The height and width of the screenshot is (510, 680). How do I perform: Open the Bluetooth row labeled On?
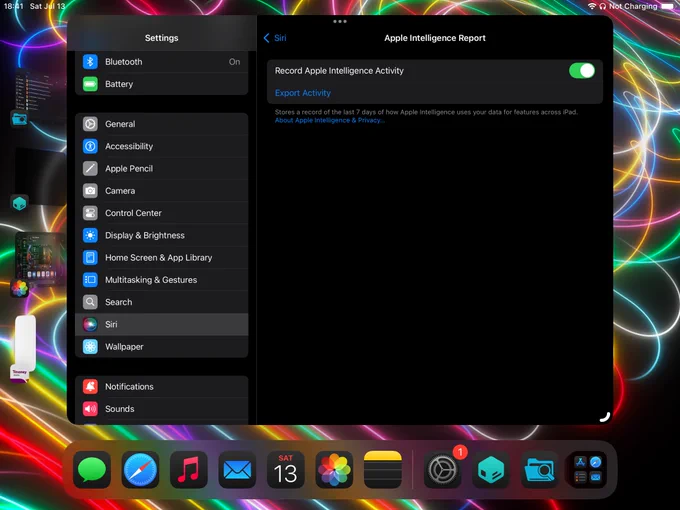161,62
